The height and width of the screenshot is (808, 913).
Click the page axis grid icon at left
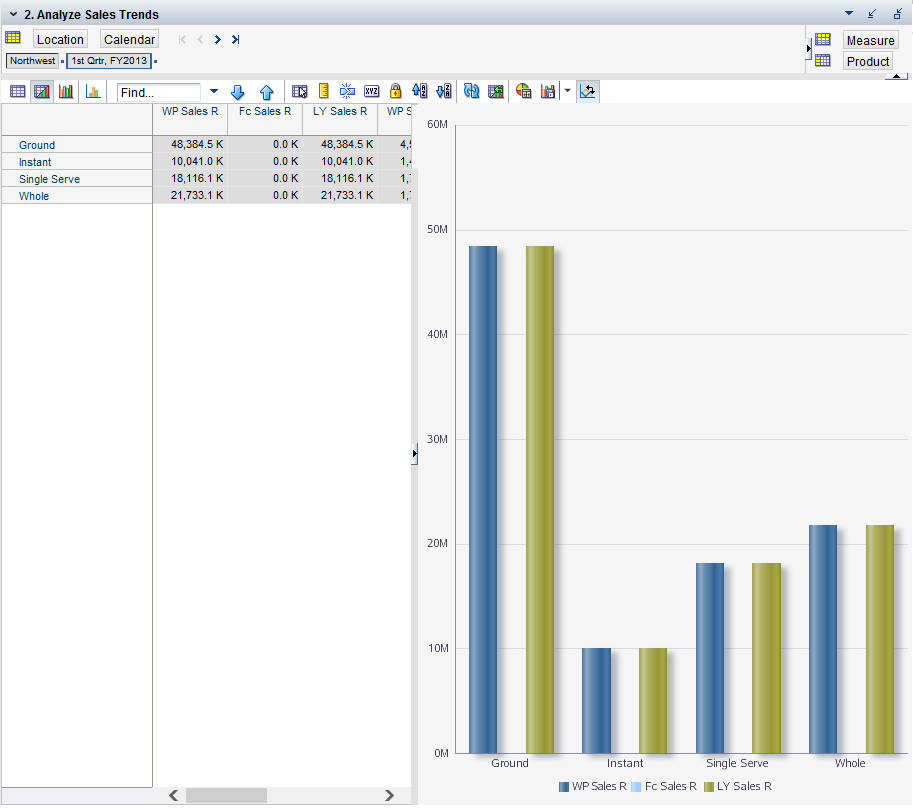click(13, 38)
